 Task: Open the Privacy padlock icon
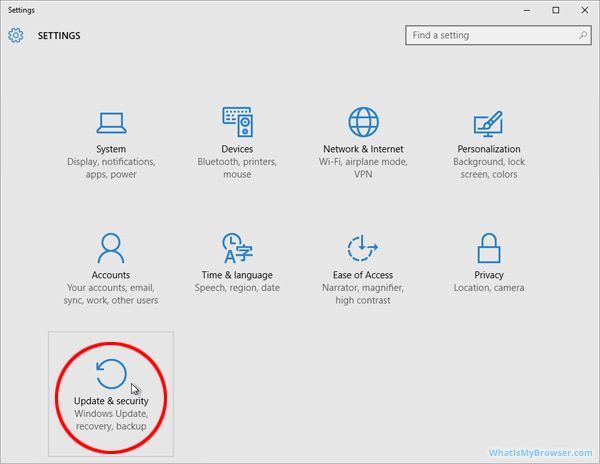[489, 248]
